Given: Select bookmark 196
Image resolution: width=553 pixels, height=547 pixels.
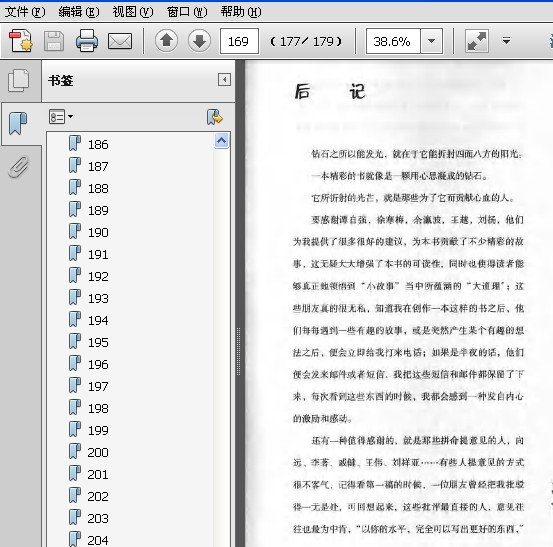Looking at the screenshot, I should point(98,365).
